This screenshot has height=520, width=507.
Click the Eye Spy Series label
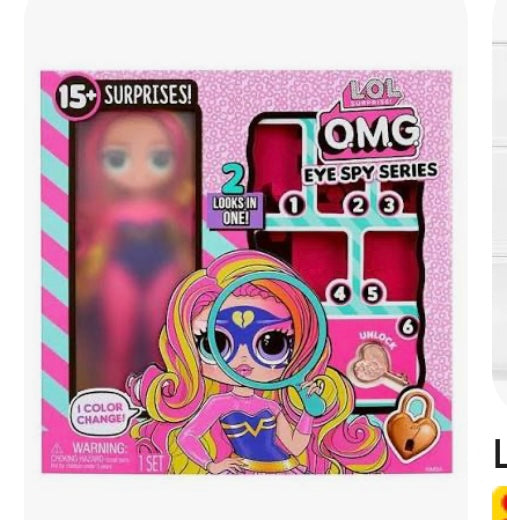coord(370,173)
